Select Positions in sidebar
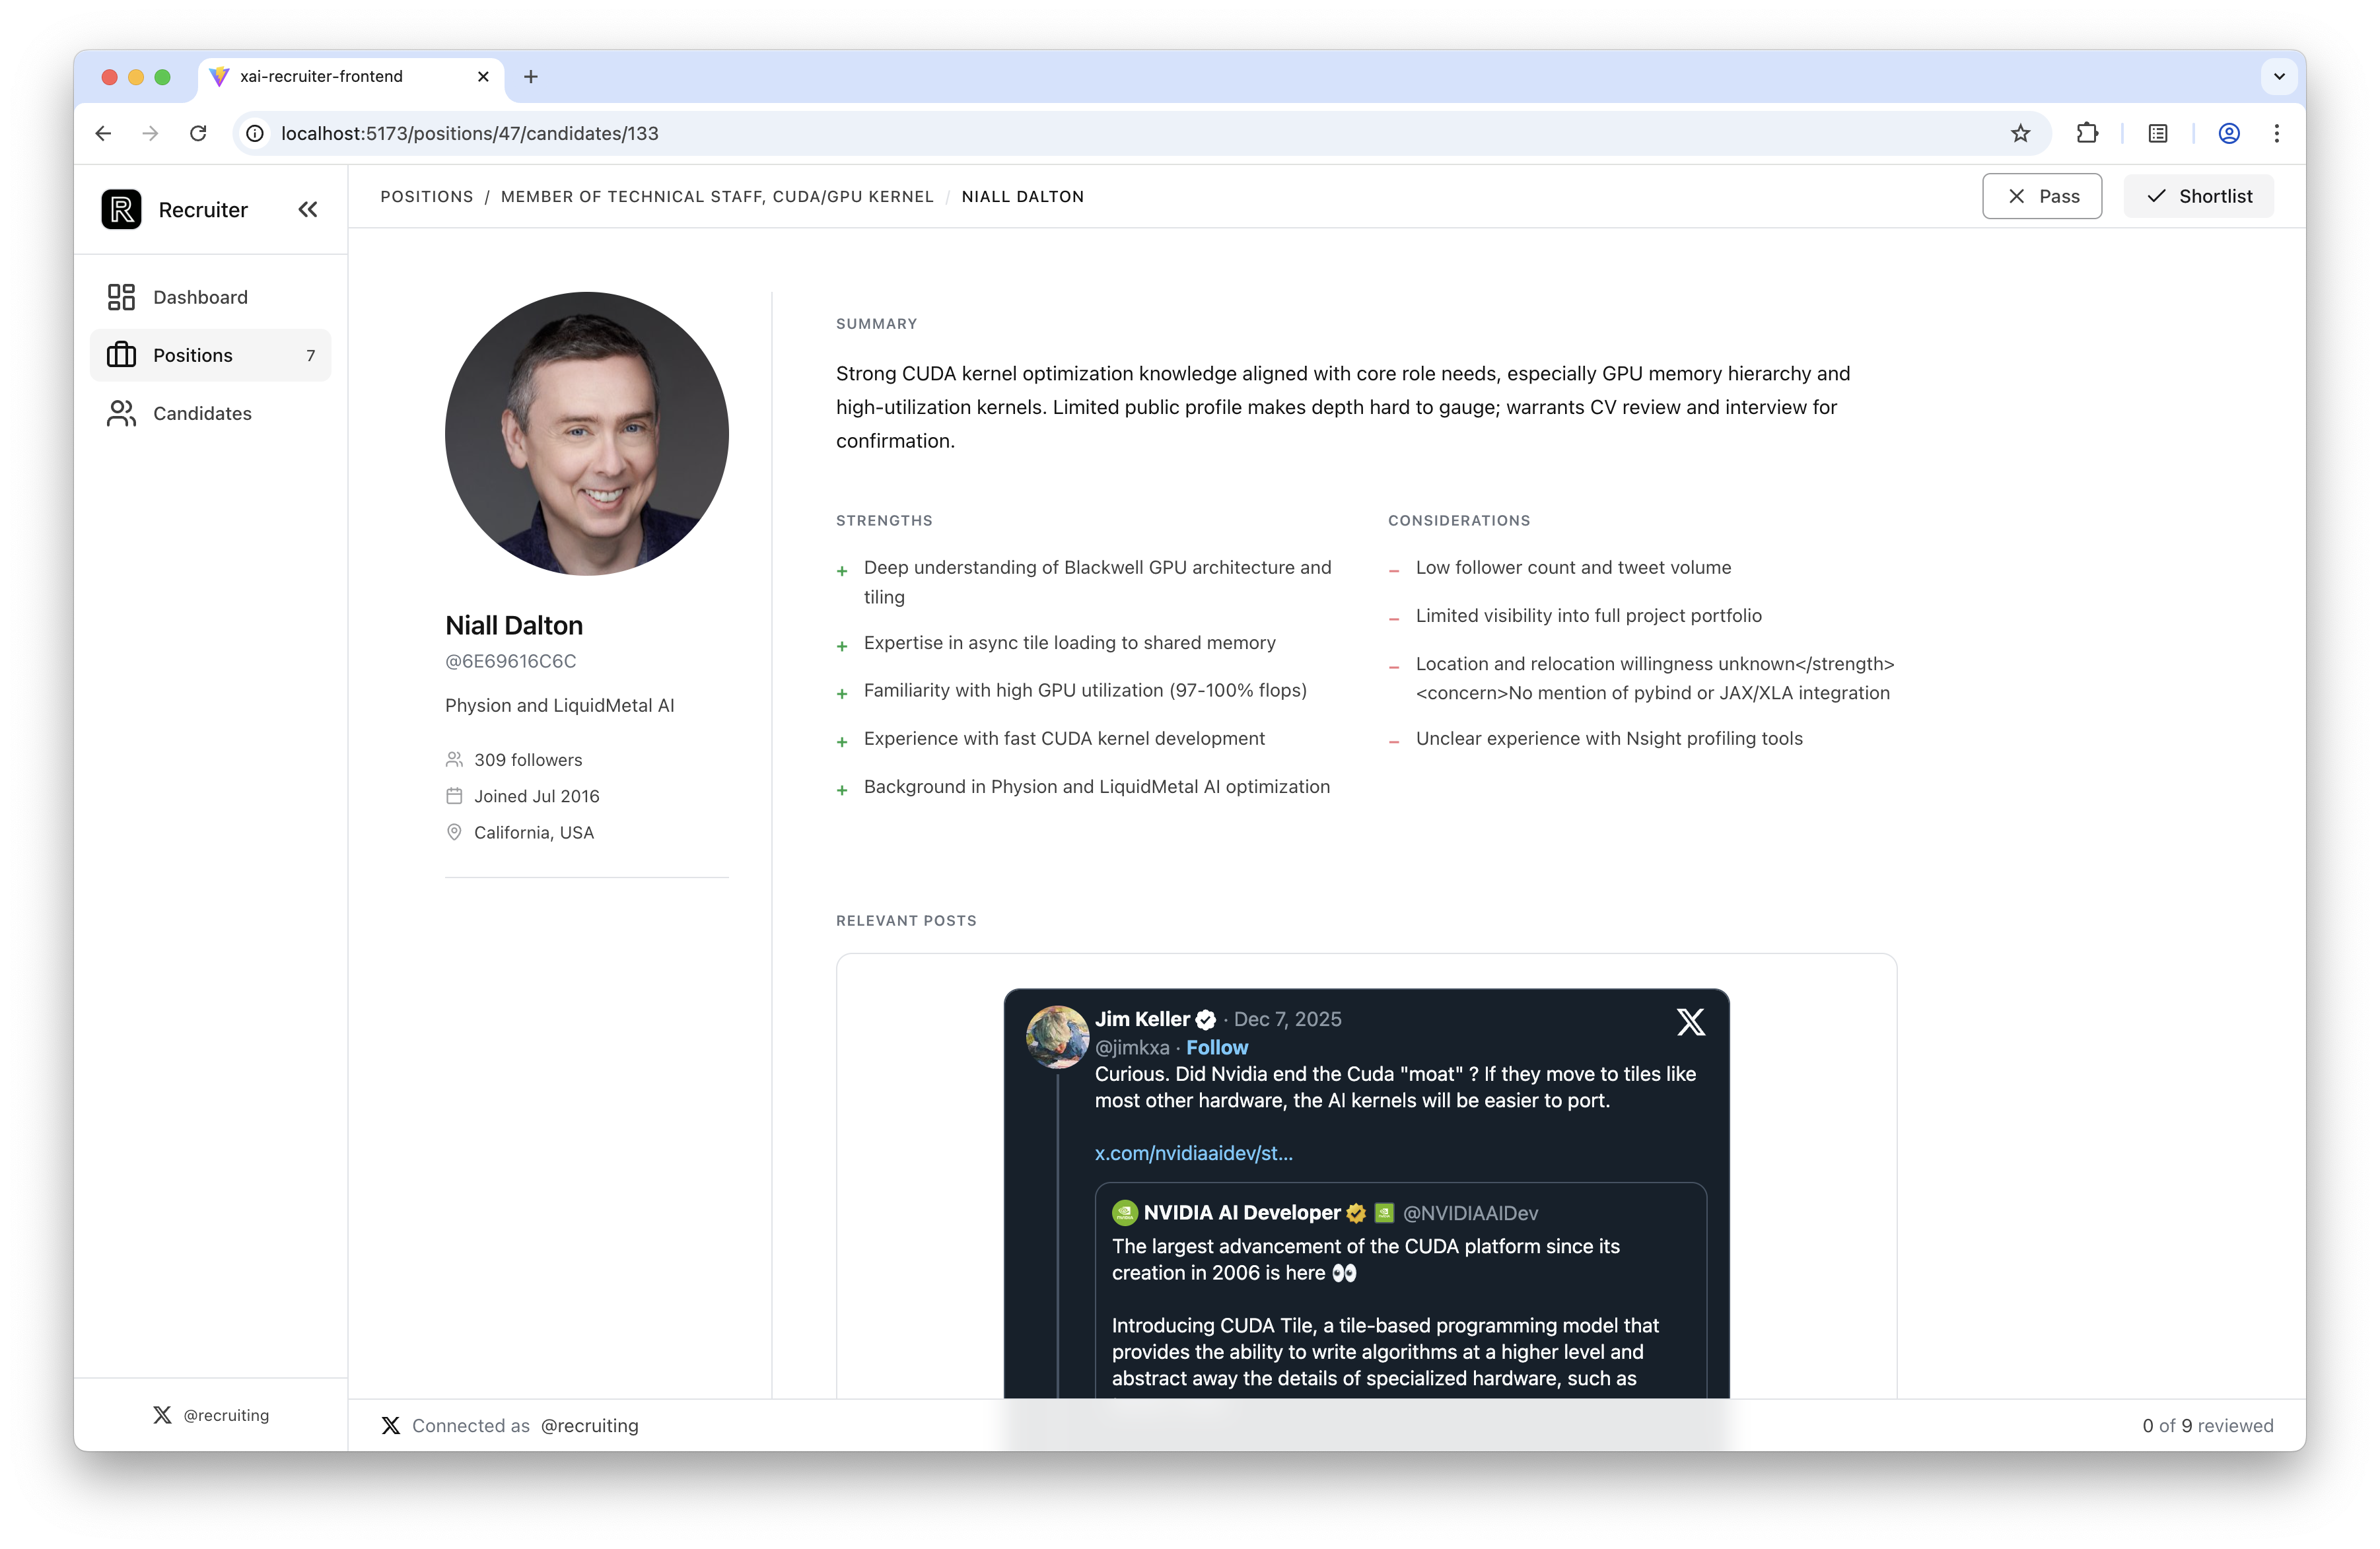The height and width of the screenshot is (1549, 2380). point(193,355)
